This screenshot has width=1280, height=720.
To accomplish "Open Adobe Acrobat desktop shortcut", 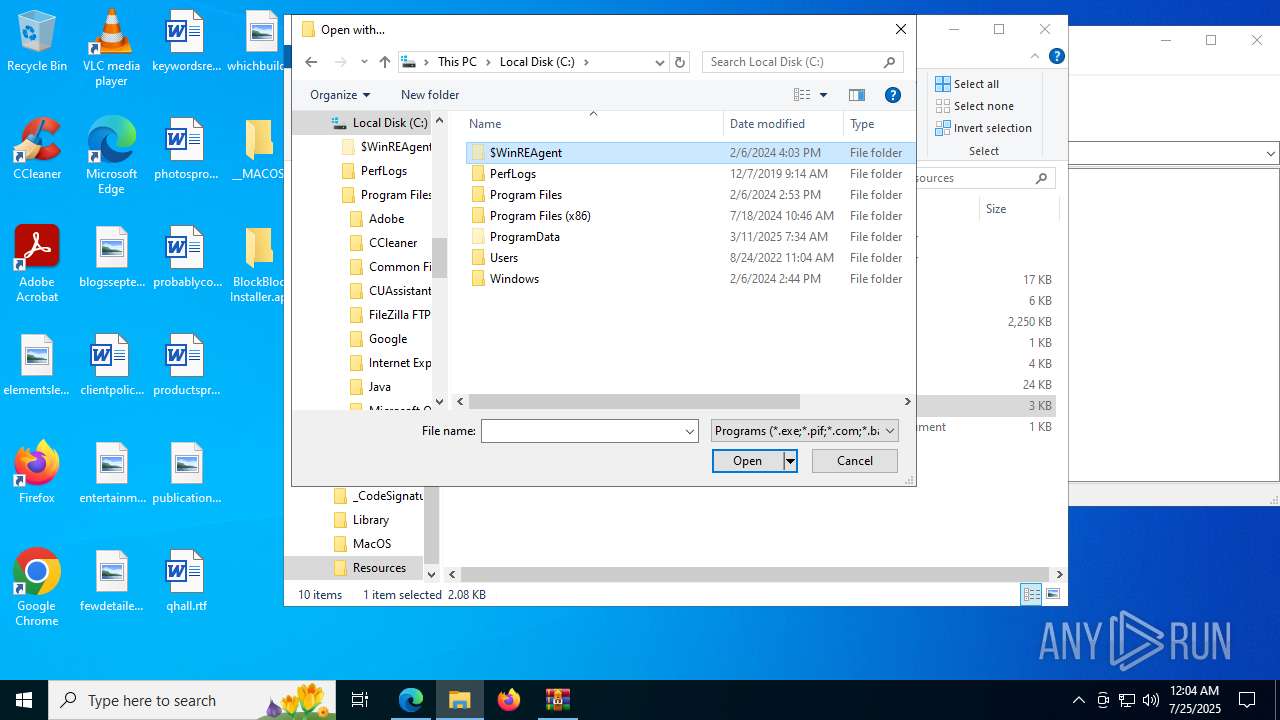I will (37, 264).
